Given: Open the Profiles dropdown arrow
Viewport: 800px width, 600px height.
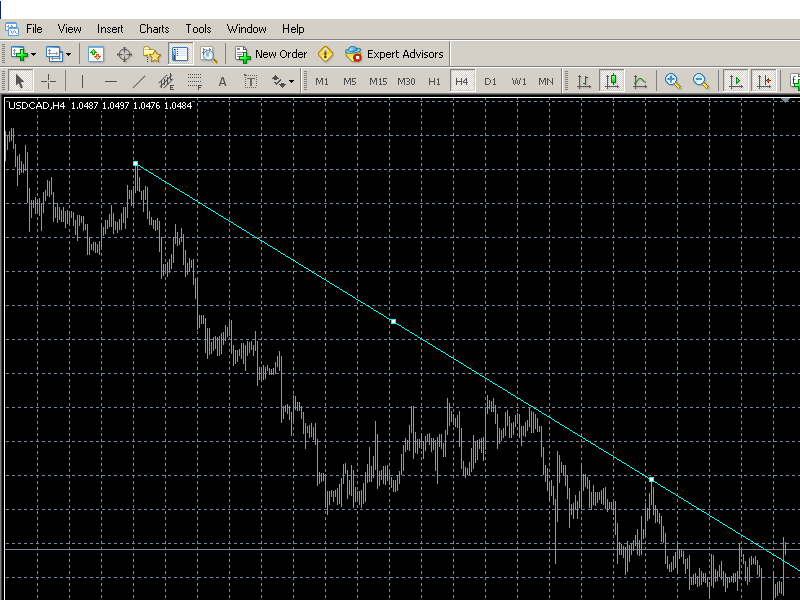Looking at the screenshot, I should 68,54.
